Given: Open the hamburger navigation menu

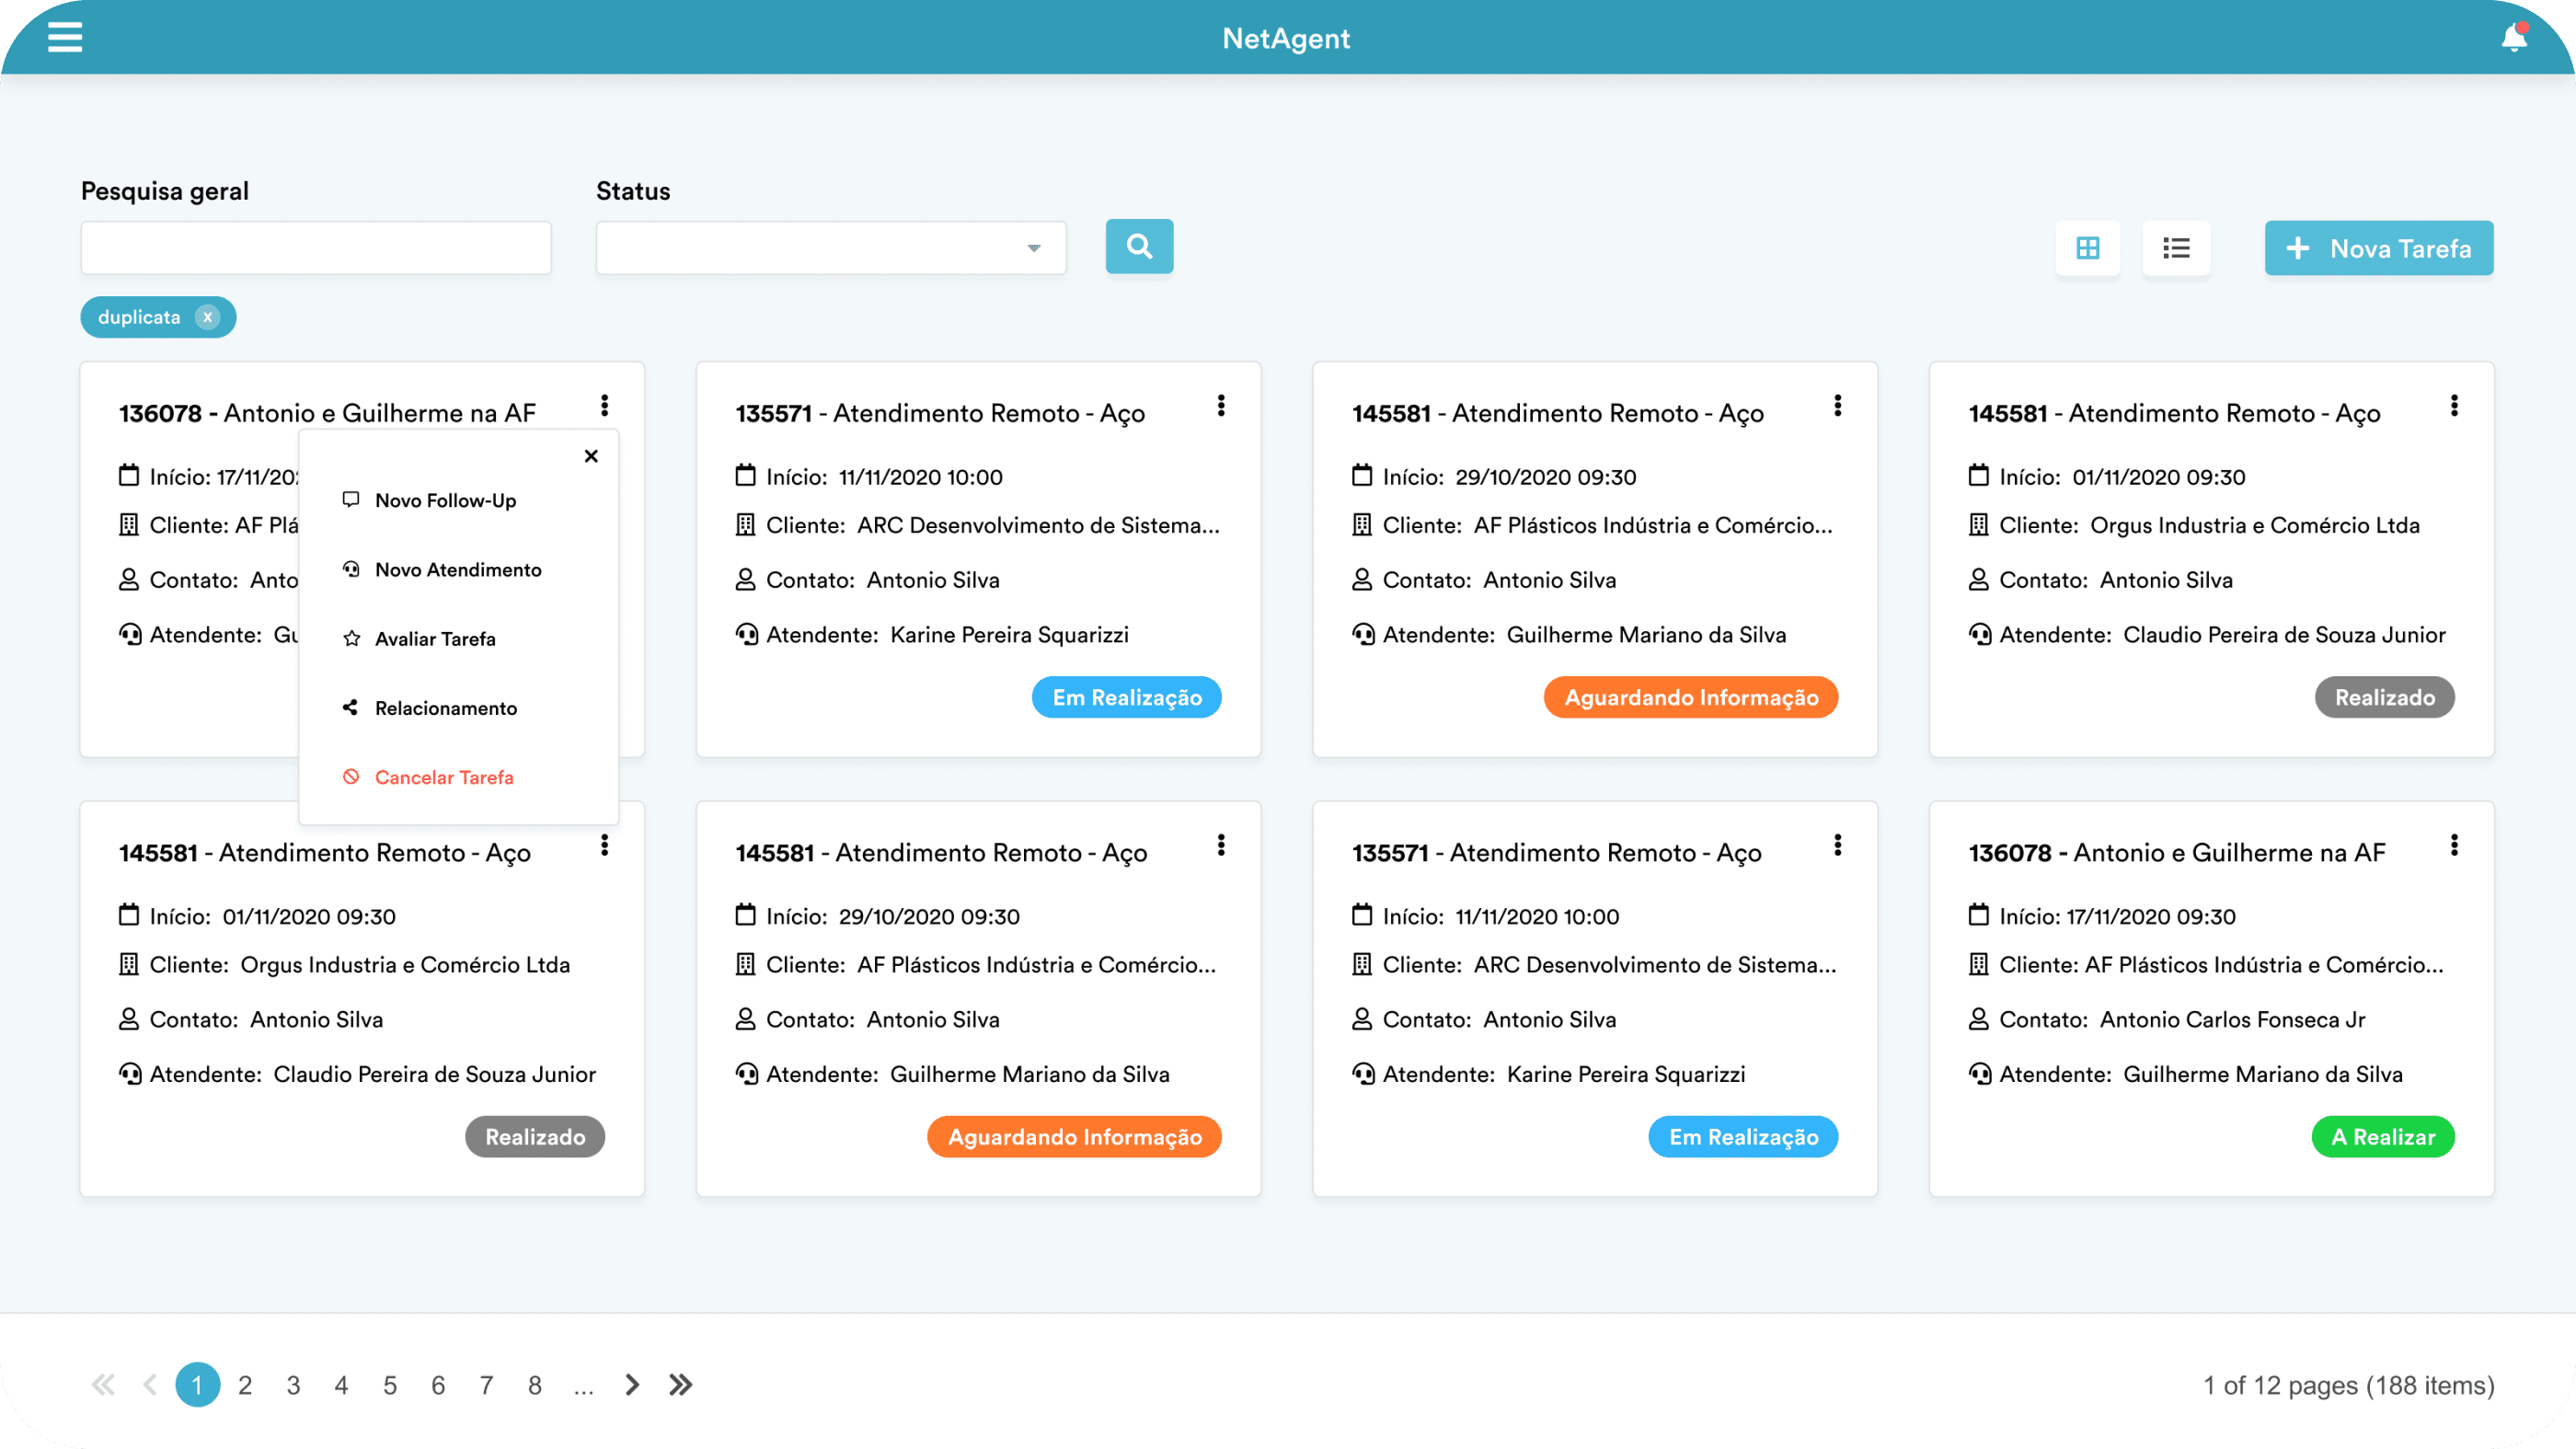Looking at the screenshot, I should tap(65, 38).
